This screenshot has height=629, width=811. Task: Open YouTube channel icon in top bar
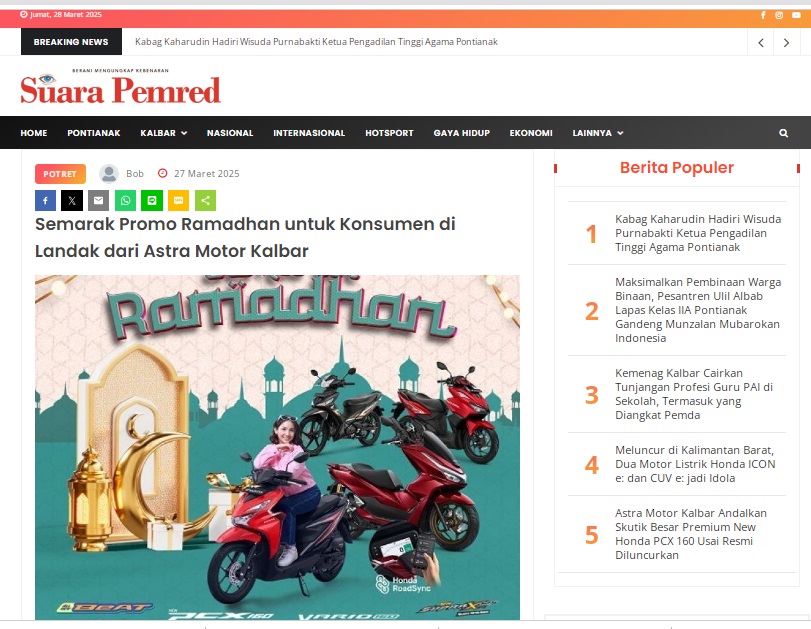coord(796,15)
